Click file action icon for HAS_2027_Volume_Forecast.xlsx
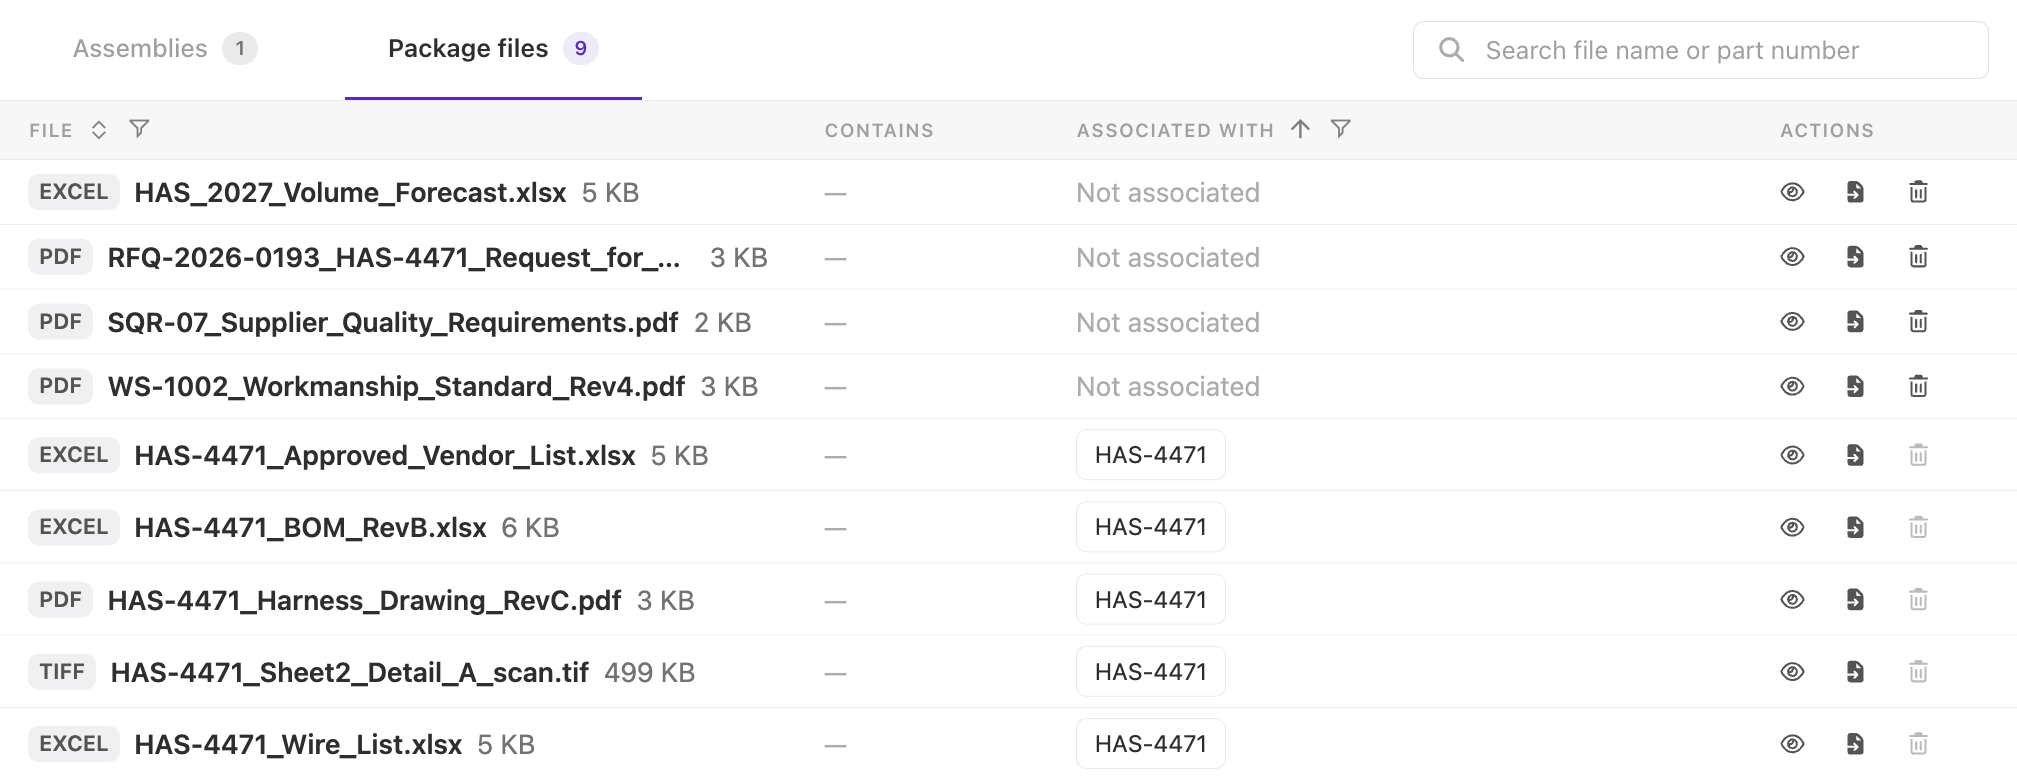Viewport: 2017px width, 779px height. [1855, 192]
